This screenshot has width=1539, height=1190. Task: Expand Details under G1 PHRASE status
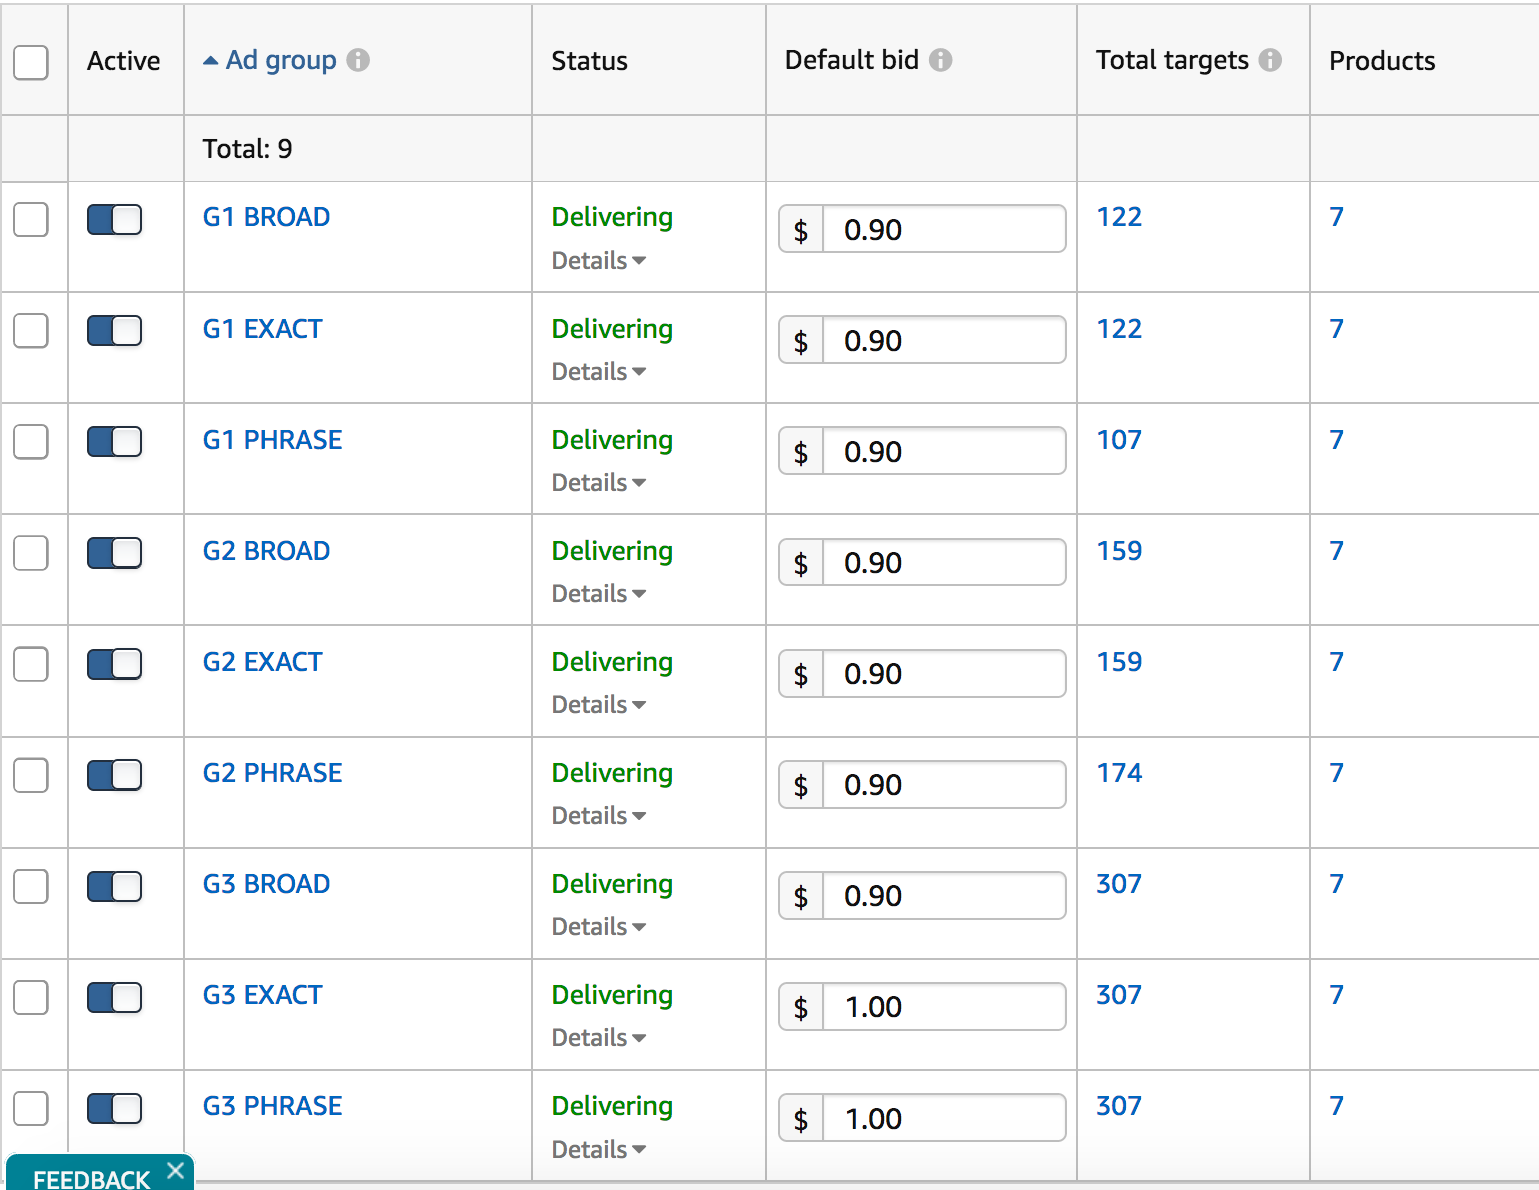click(x=599, y=483)
